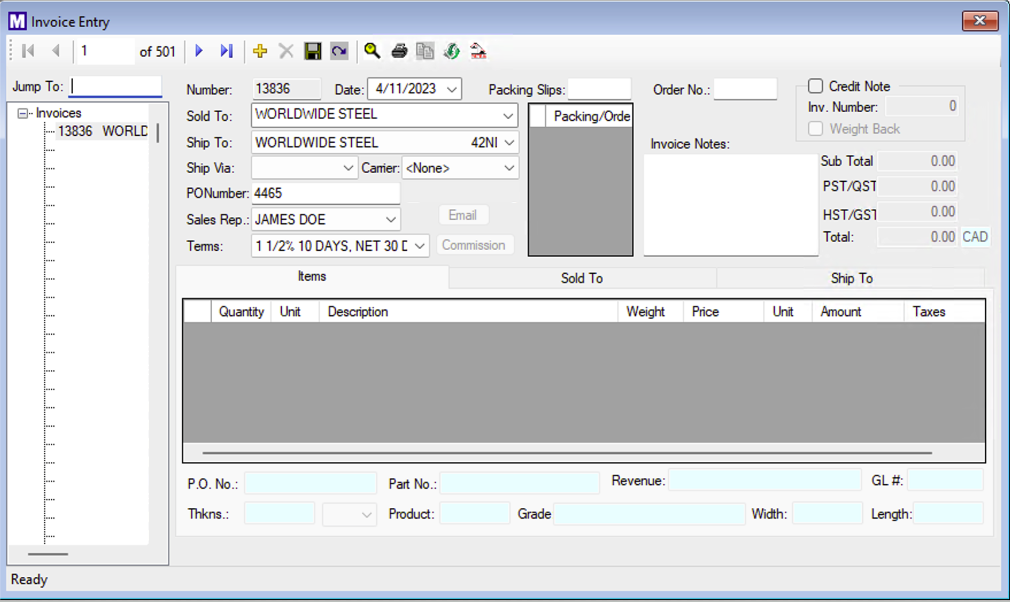Enable the Credit Note checkbox
The width and height of the screenshot is (1010, 602).
tap(816, 87)
